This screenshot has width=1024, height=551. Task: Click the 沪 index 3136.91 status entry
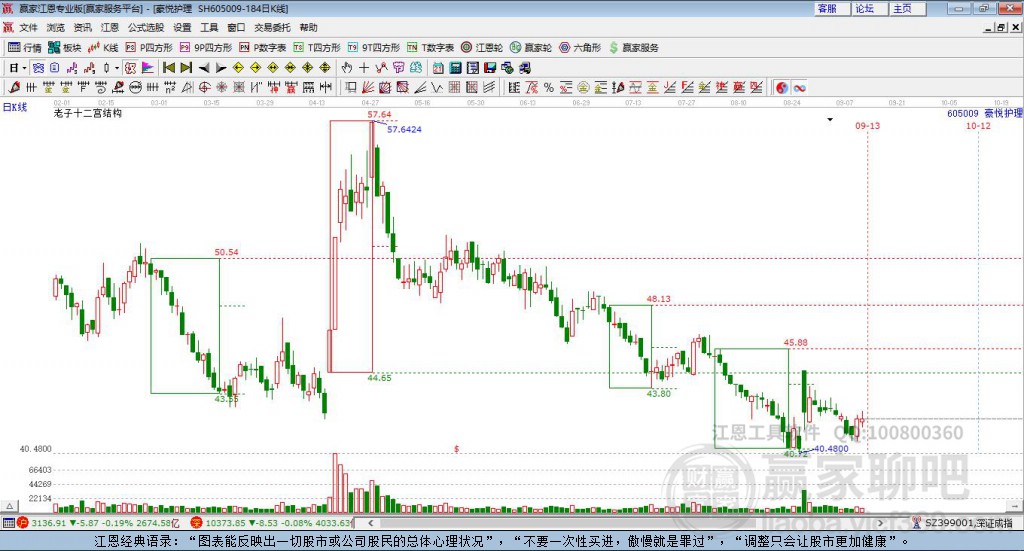click(x=98, y=523)
